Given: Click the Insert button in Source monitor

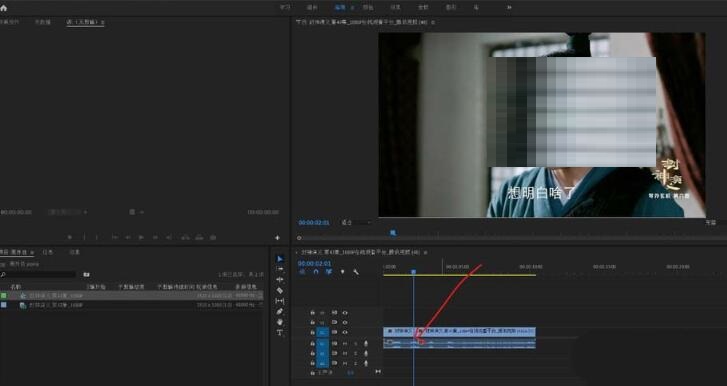Looking at the screenshot, I should tap(185, 237).
